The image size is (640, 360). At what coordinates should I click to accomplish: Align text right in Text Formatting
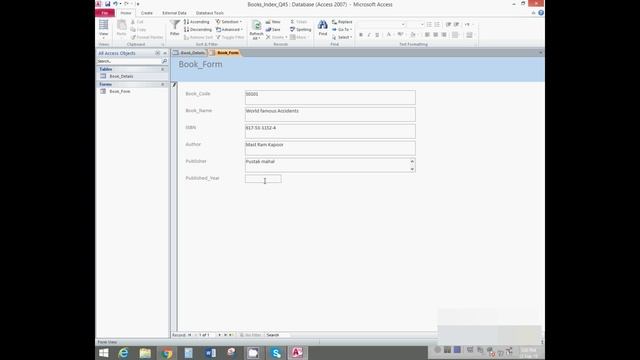pyautogui.click(x=444, y=35)
